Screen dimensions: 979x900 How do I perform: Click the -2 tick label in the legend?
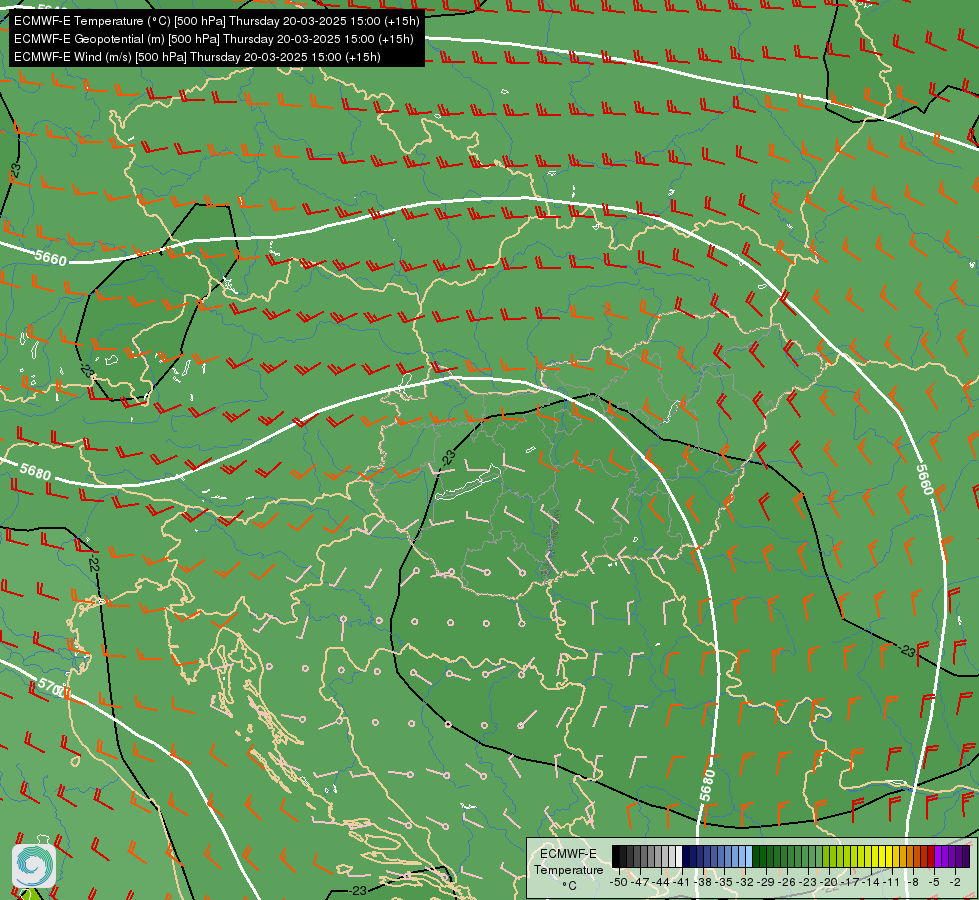click(955, 882)
